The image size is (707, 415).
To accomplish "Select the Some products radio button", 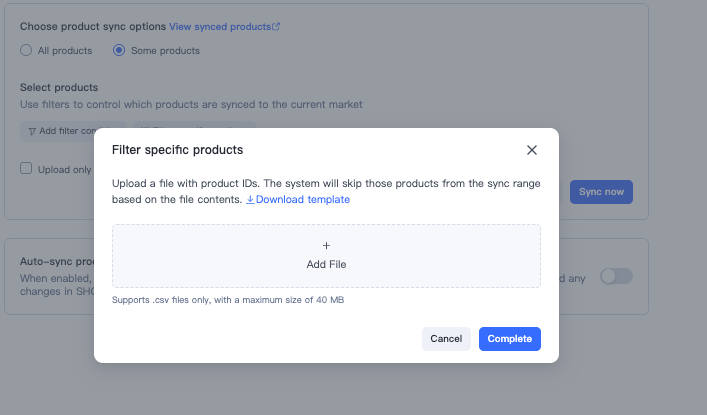I will click(x=119, y=50).
